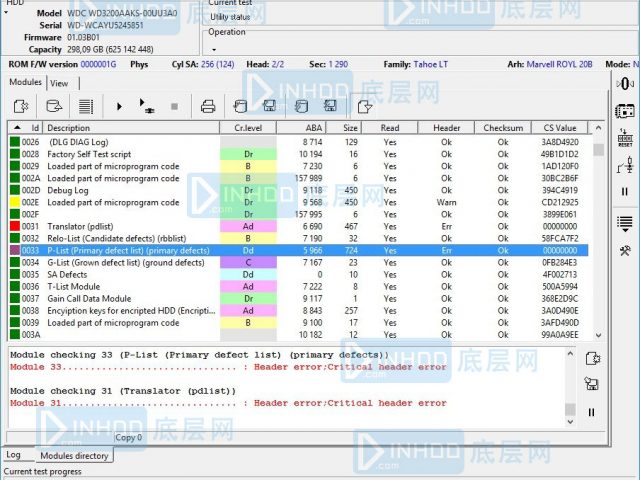Expand the Operation dropdown at the top
Viewport: 640px width, 480px height.
pyautogui.click(x=212, y=47)
